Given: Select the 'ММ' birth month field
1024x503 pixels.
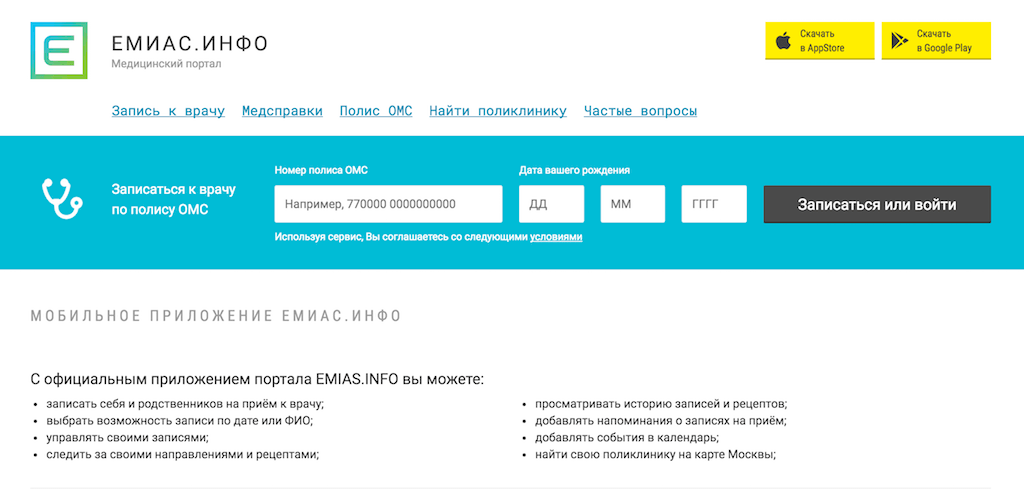Looking at the screenshot, I should [632, 204].
